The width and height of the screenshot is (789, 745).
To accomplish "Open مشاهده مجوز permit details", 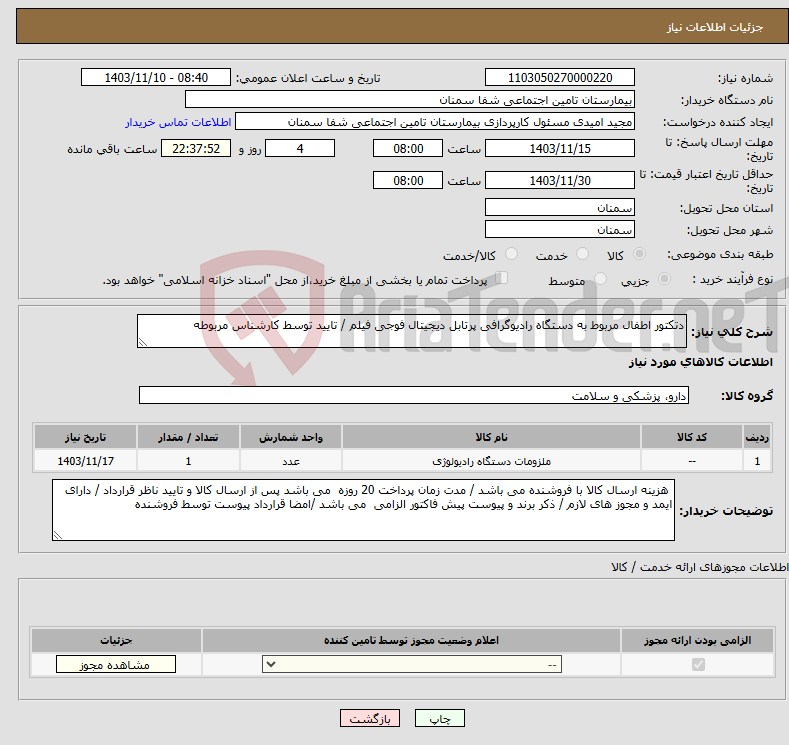I will tap(115, 665).
